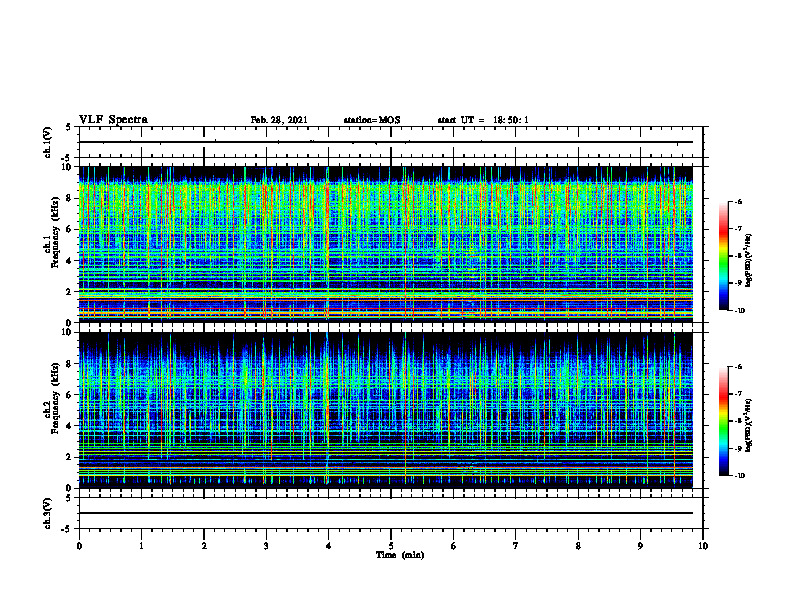This screenshot has width=792, height=612.
Task: Click the ch.1 waveform trace panel
Action: [390, 142]
